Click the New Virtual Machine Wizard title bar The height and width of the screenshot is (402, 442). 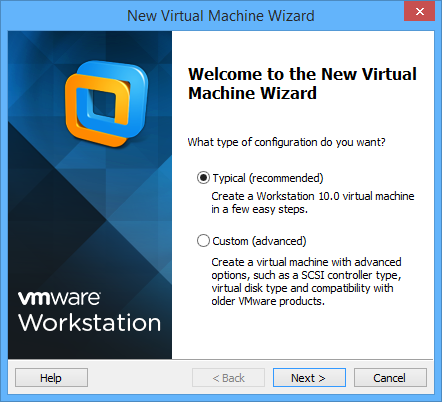[221, 16]
